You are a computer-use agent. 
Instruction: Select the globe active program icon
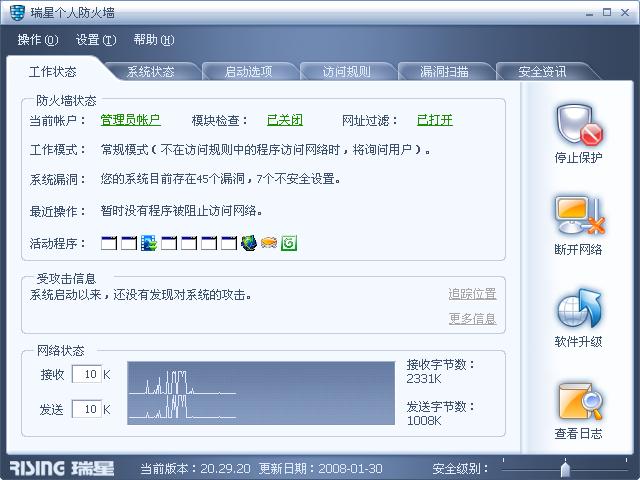[249, 243]
